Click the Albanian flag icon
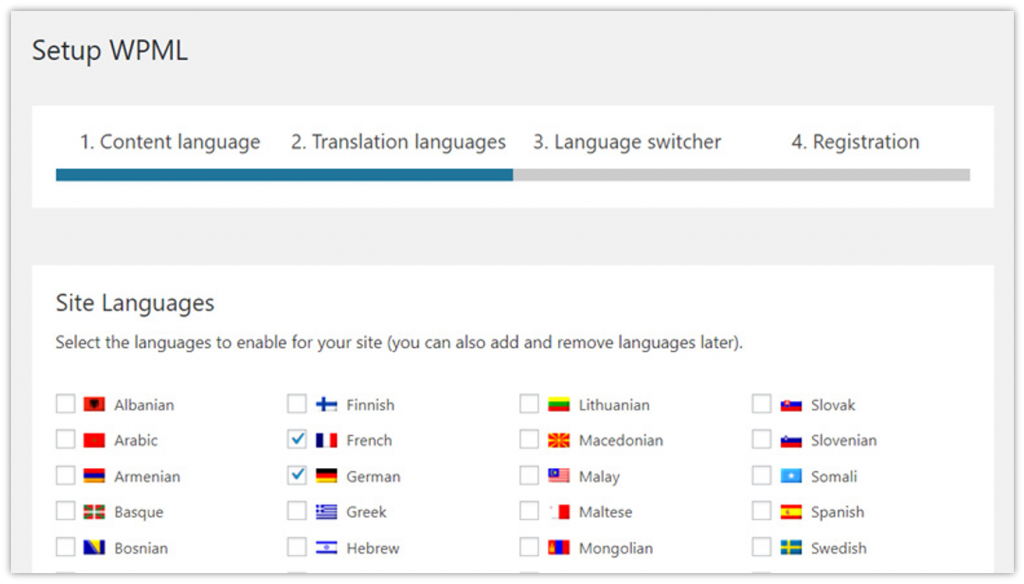 pos(95,404)
